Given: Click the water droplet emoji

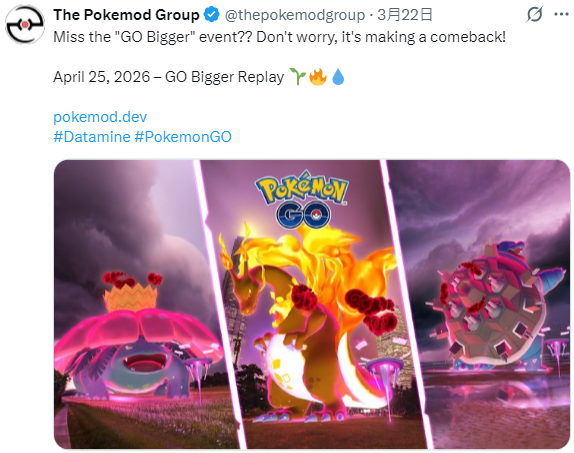Looking at the screenshot, I should [338, 77].
